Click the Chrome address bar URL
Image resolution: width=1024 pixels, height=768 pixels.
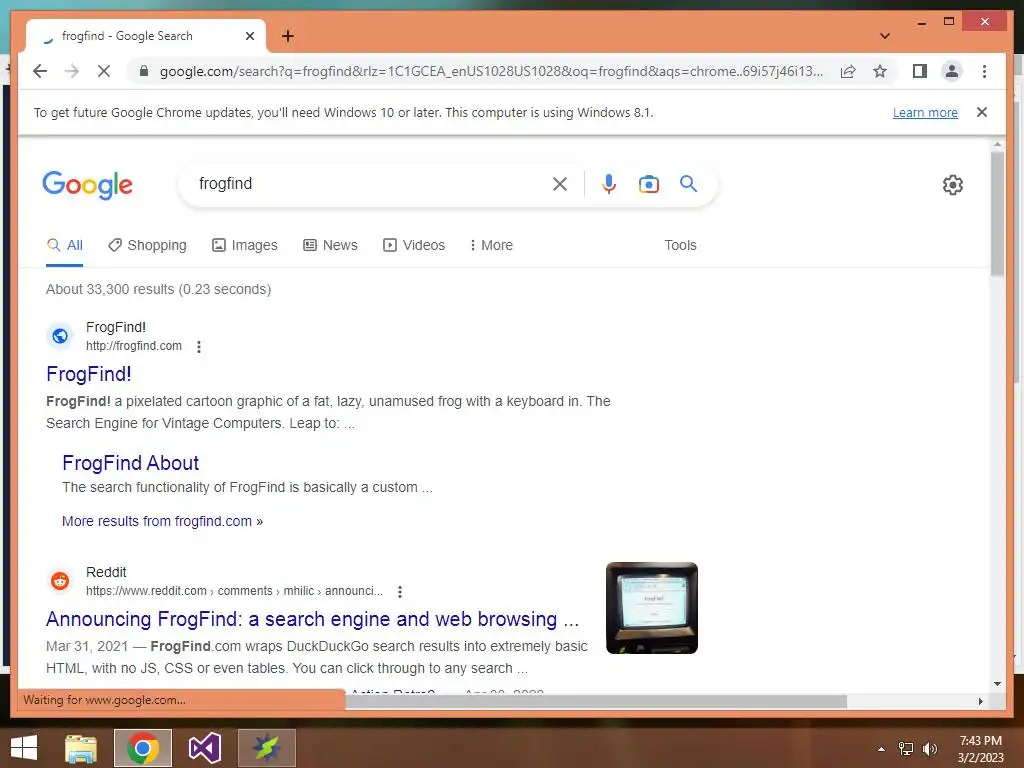click(491, 71)
